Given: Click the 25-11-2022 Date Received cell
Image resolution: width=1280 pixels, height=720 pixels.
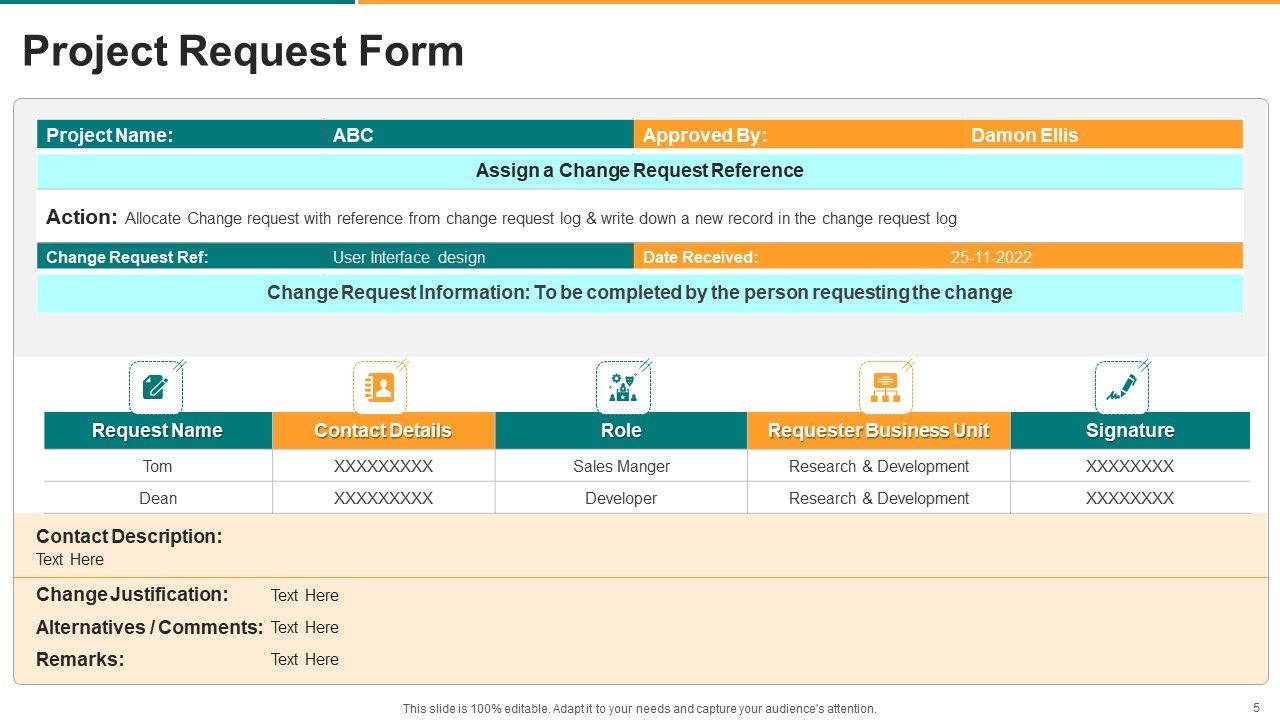Looking at the screenshot, I should (989, 257).
